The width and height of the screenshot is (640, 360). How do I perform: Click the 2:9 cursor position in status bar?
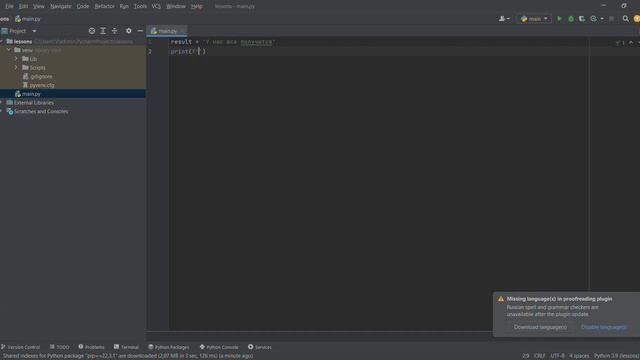(526, 356)
